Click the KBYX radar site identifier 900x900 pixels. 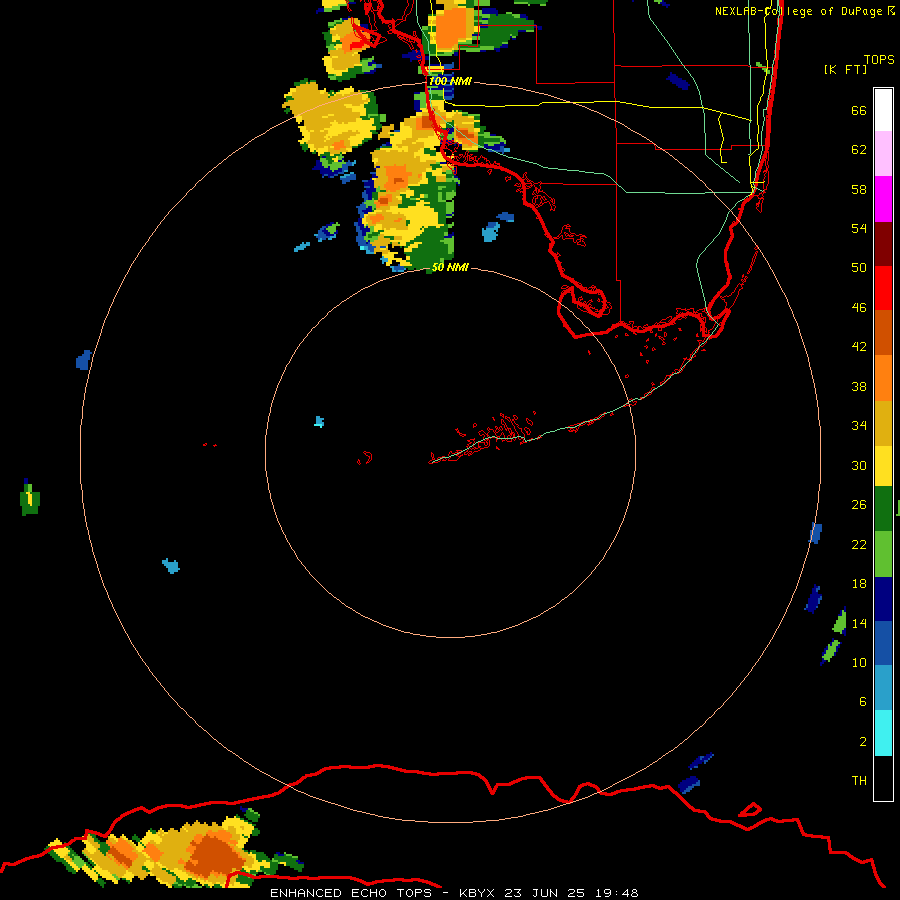click(476, 893)
